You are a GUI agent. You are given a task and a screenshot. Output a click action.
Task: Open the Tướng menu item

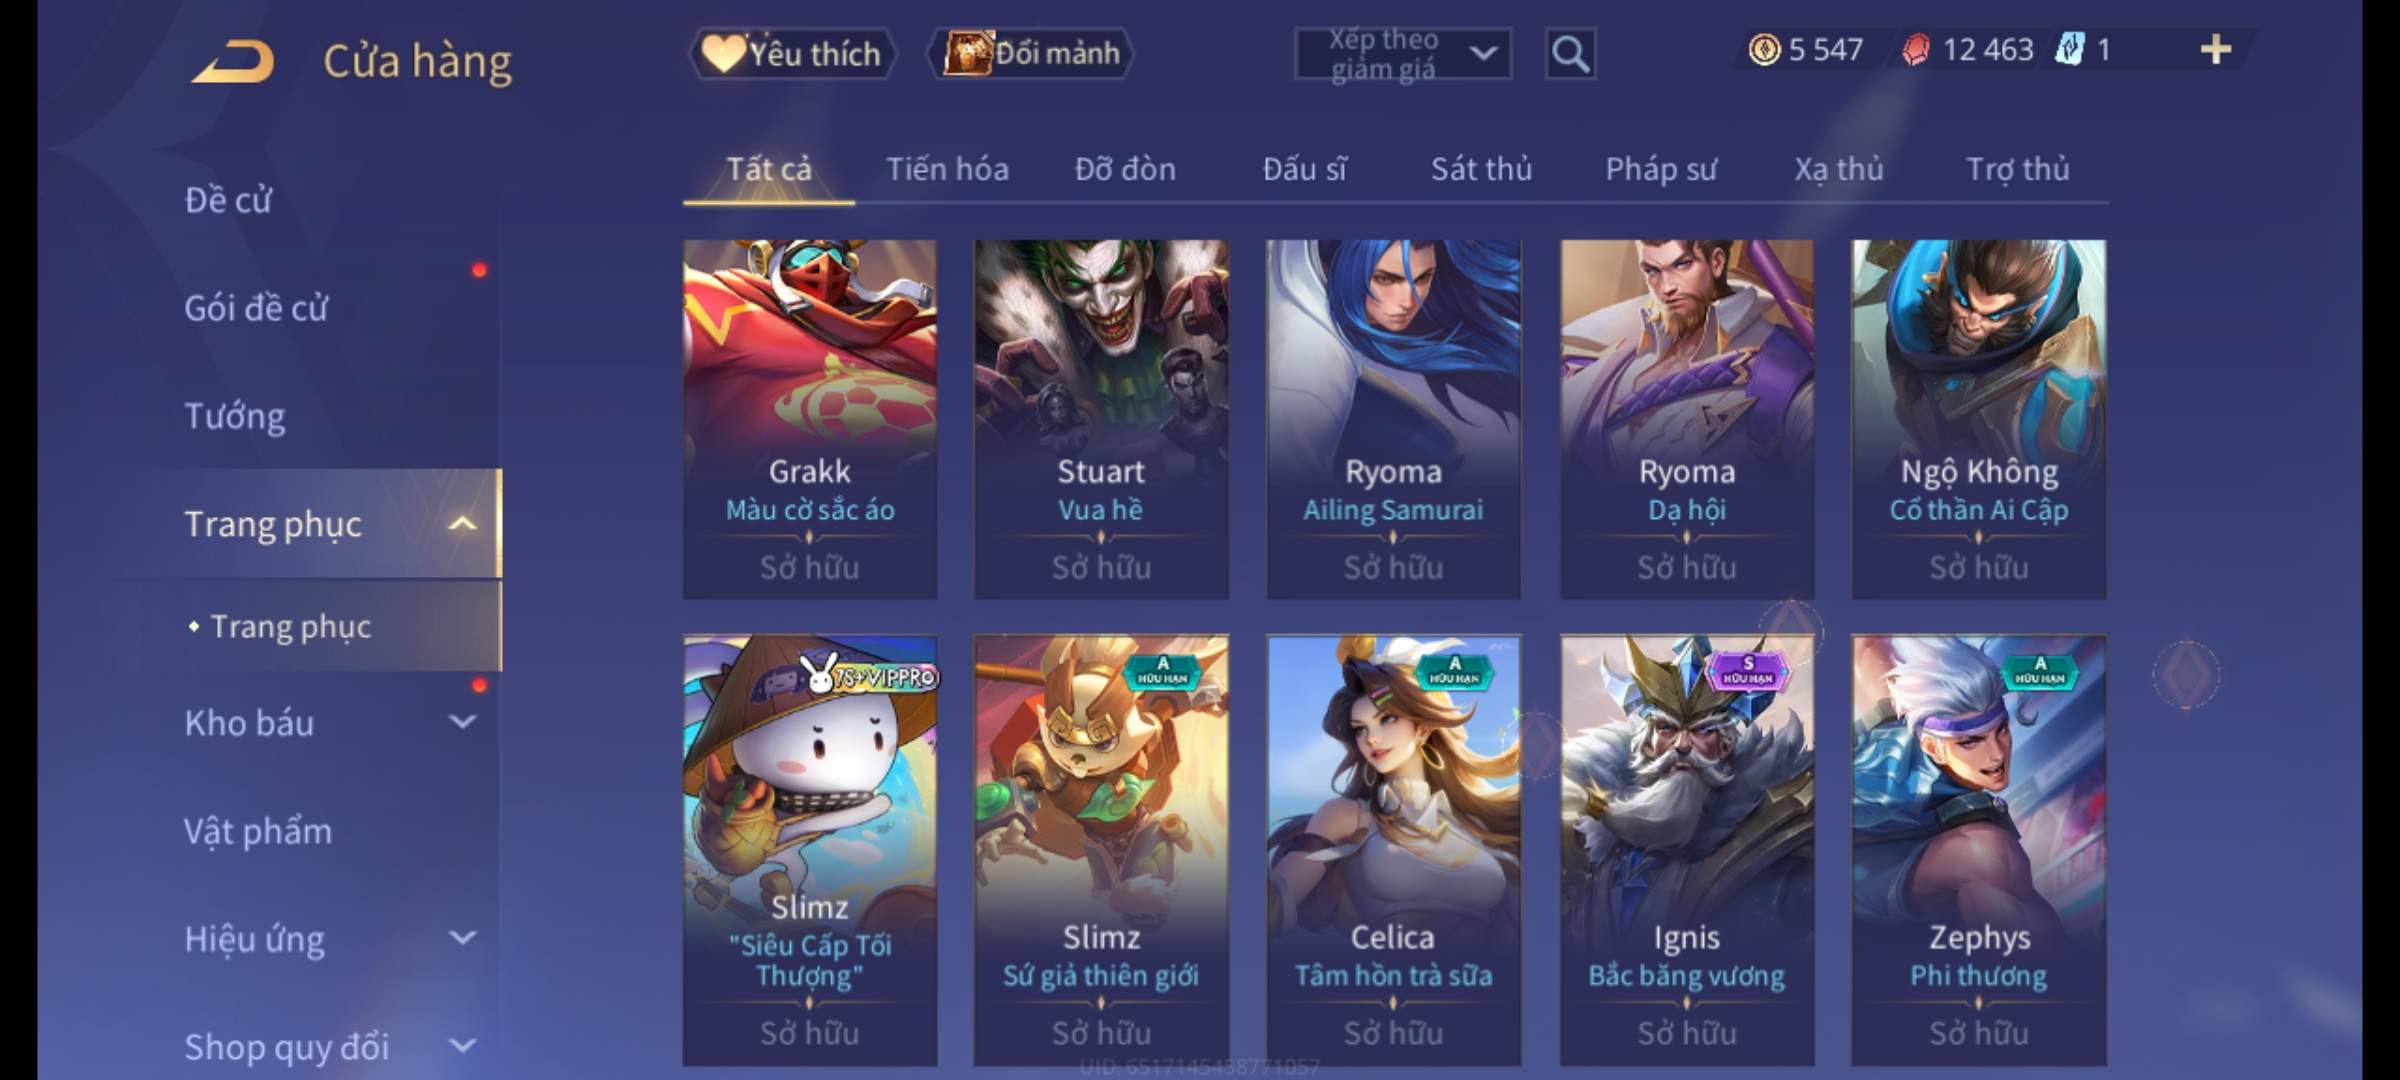click(x=235, y=415)
